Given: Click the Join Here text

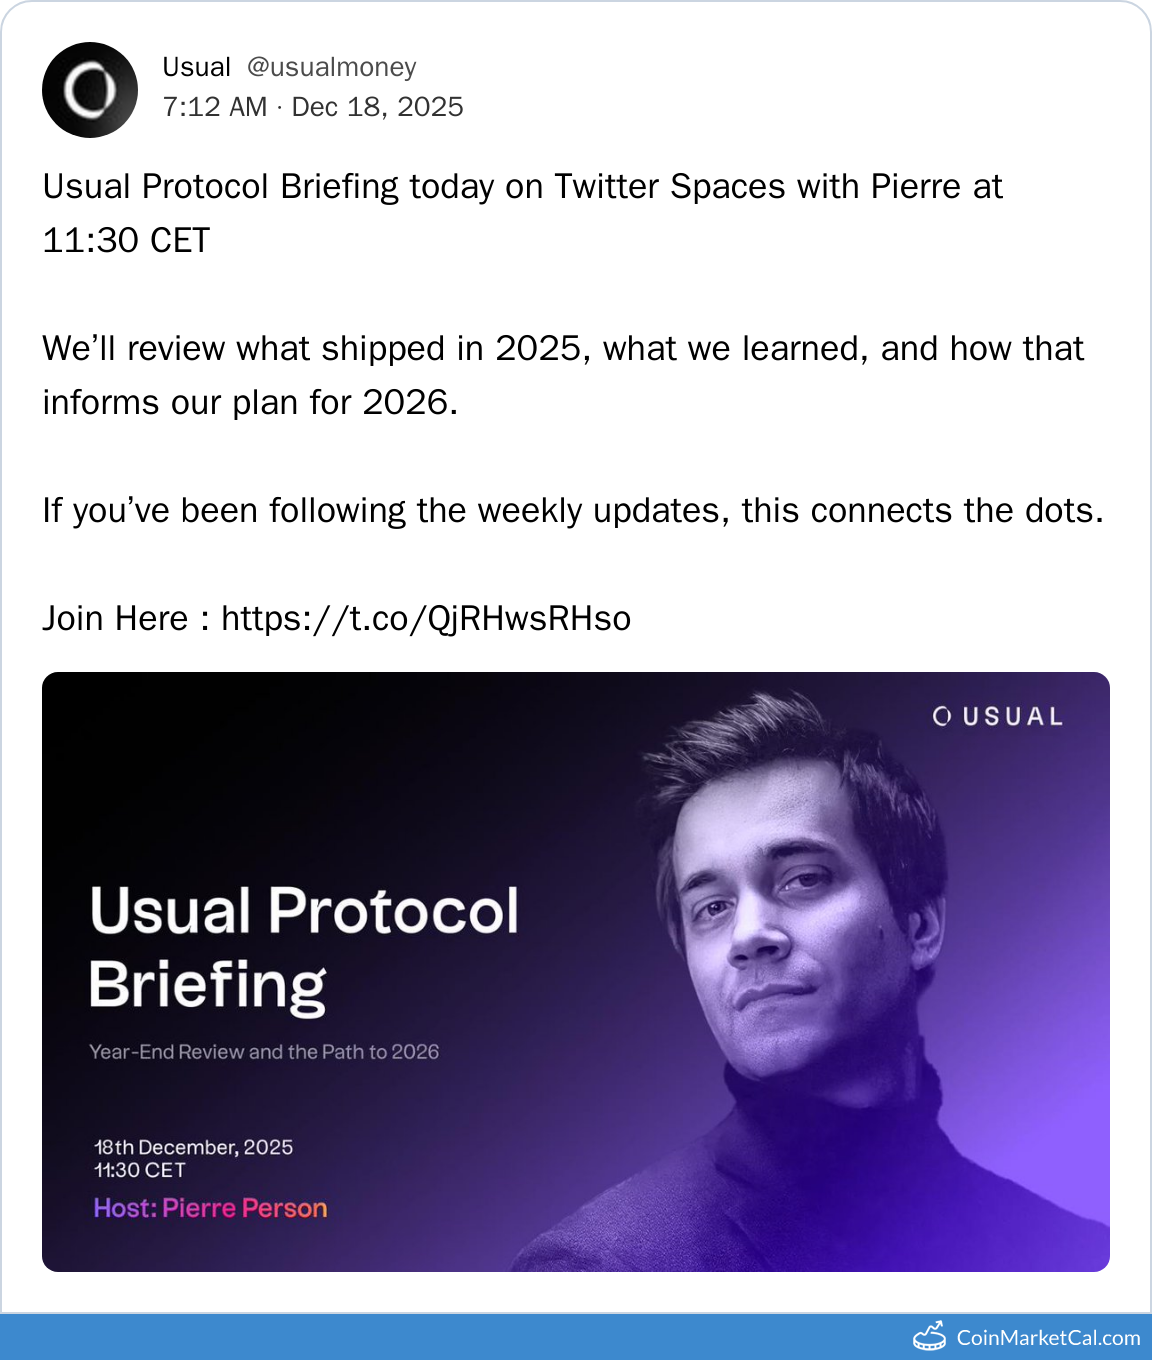Looking at the screenshot, I should pyautogui.click(x=115, y=618).
